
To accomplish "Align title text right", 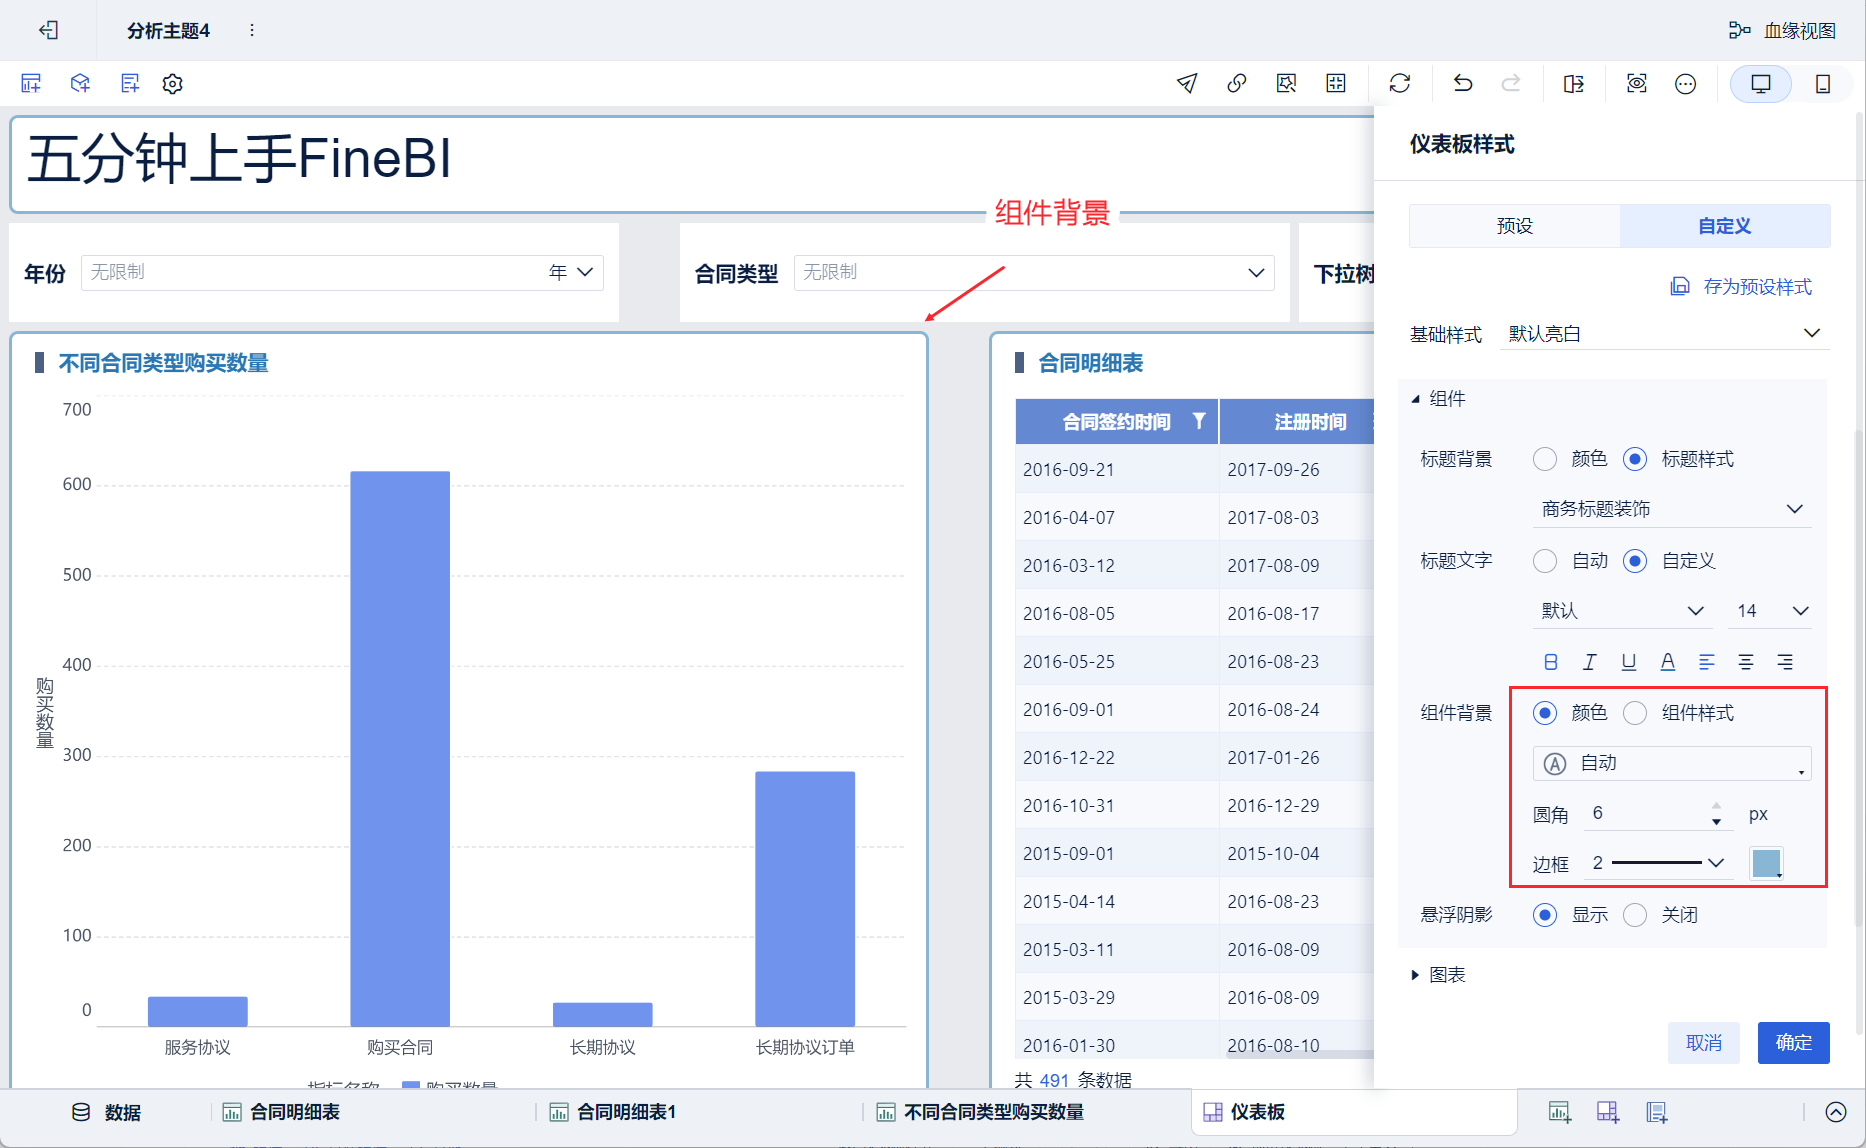I will tap(1785, 662).
